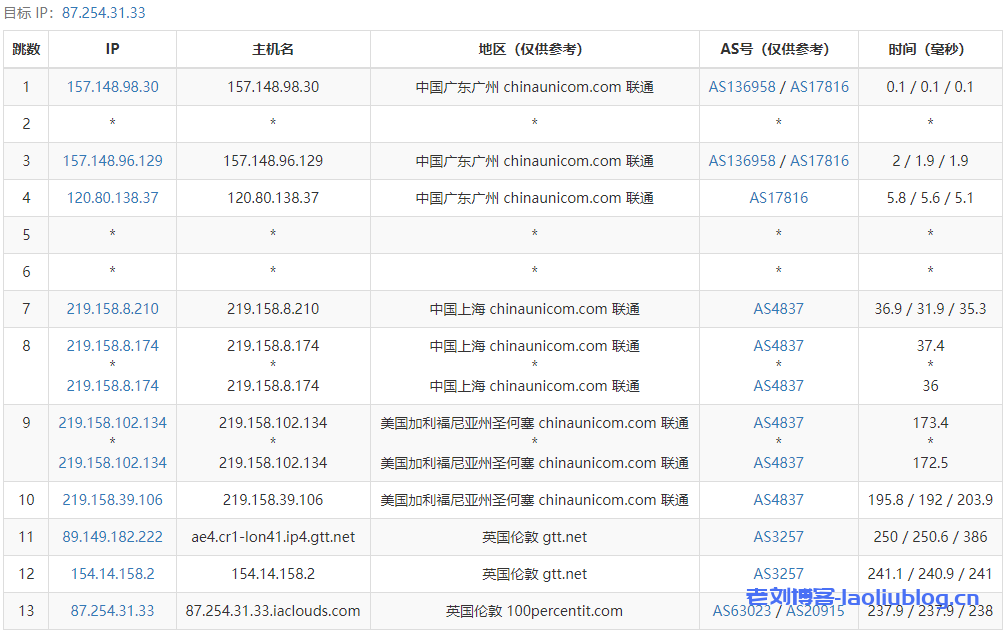Open AS4837 link in hop 7 row
This screenshot has height=635, width=1005.
tap(778, 309)
